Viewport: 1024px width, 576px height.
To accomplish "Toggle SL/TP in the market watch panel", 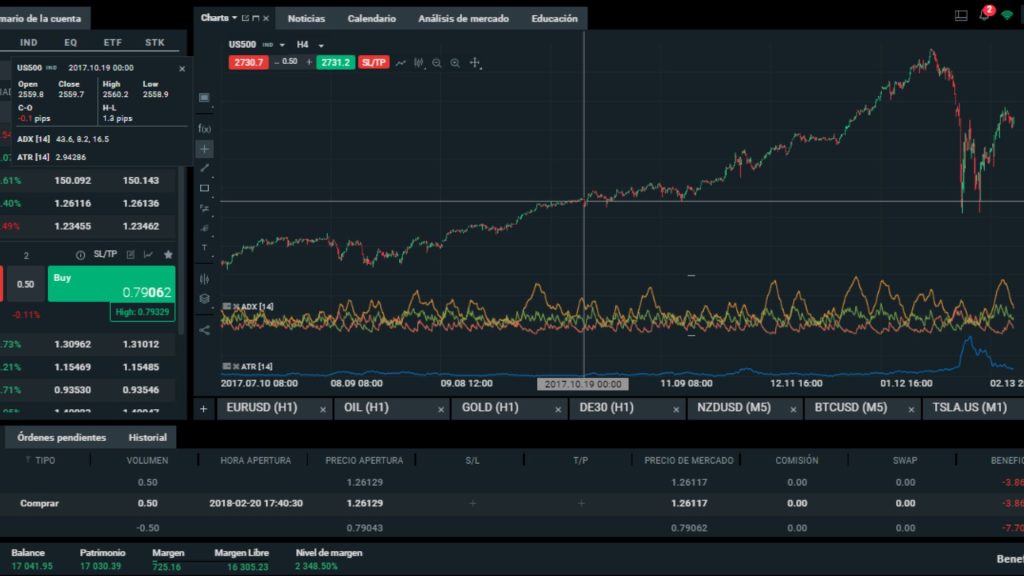I will [x=105, y=255].
